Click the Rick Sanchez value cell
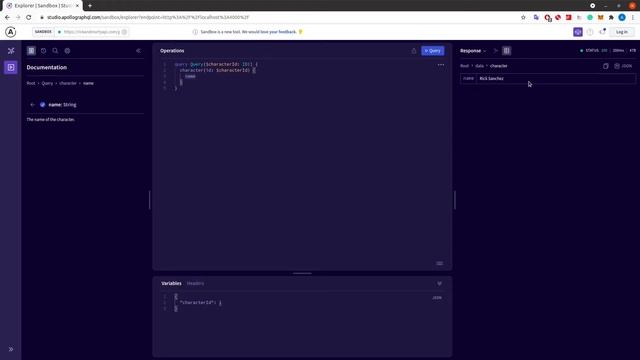The height and width of the screenshot is (360, 640). [556, 78]
